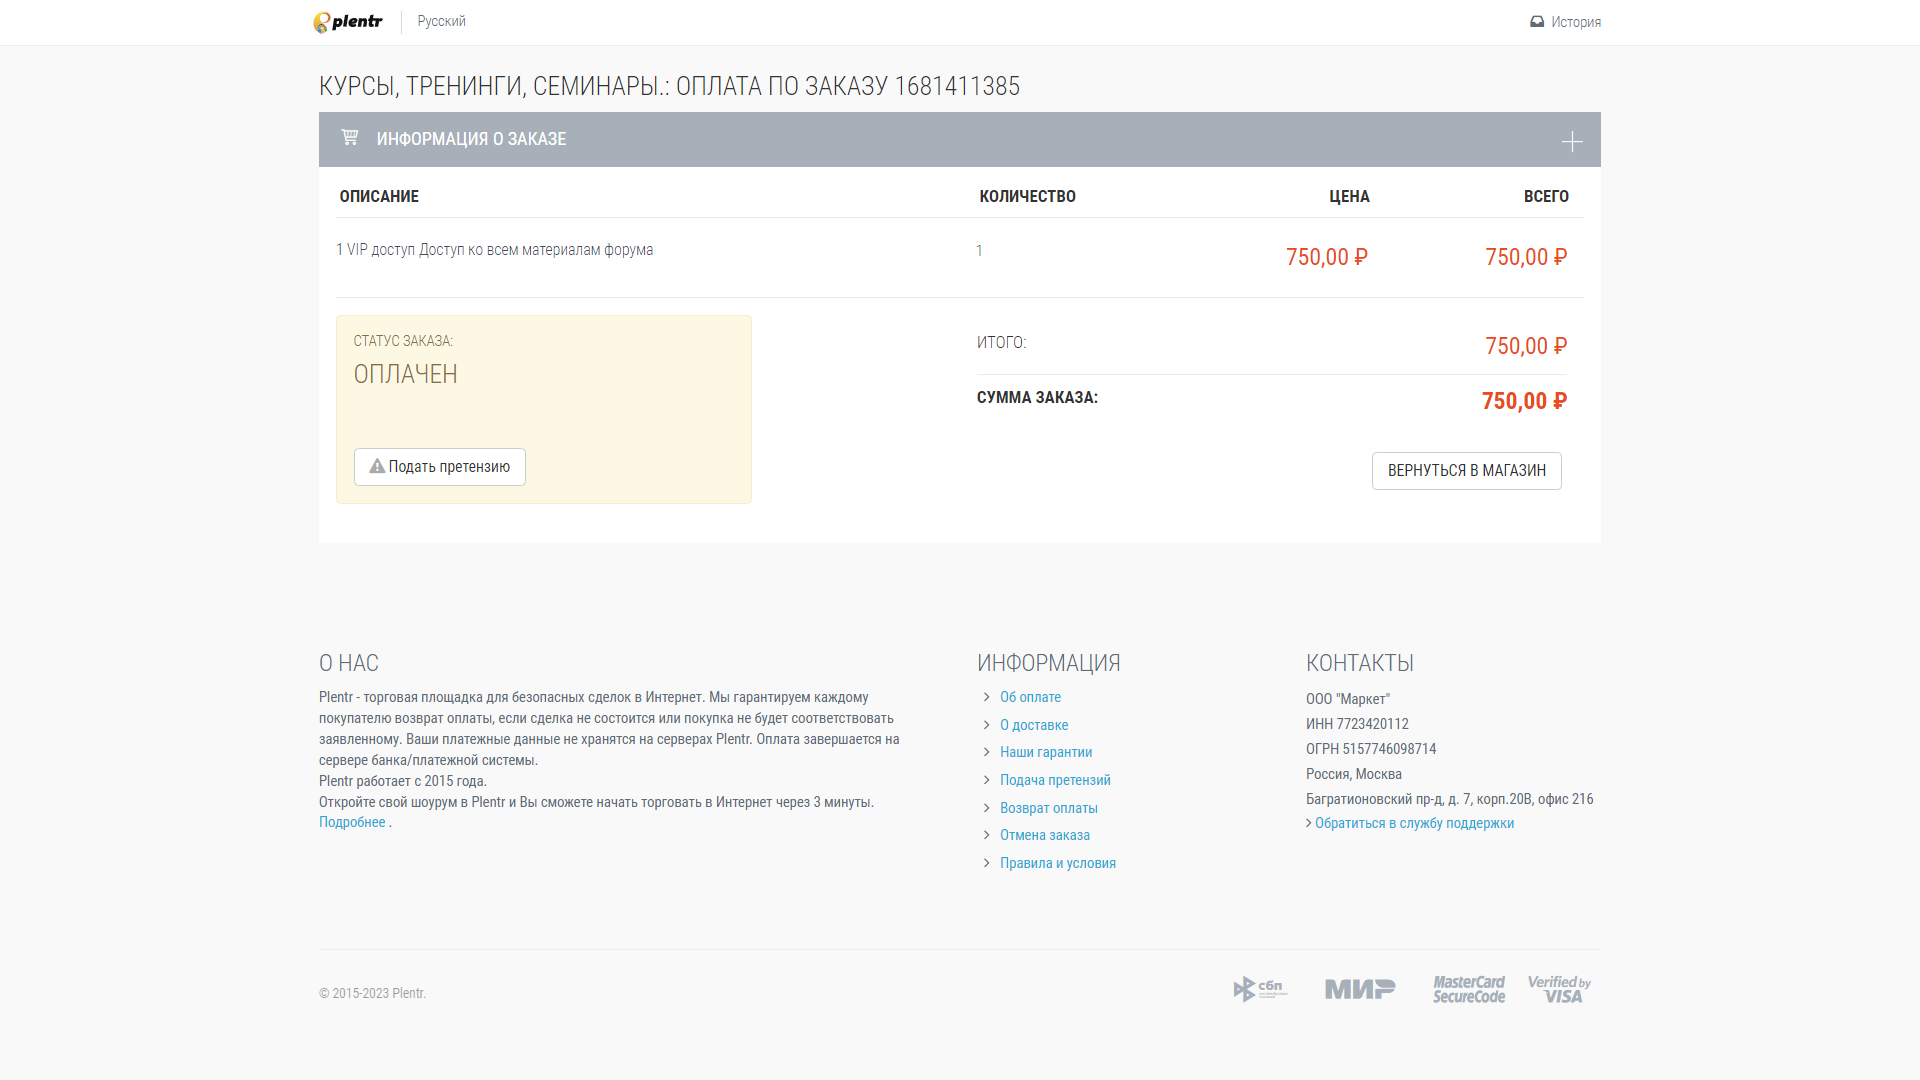The image size is (1920, 1080).
Task: Click the © 2015-2023 Plentr copyright text
Action: point(372,993)
